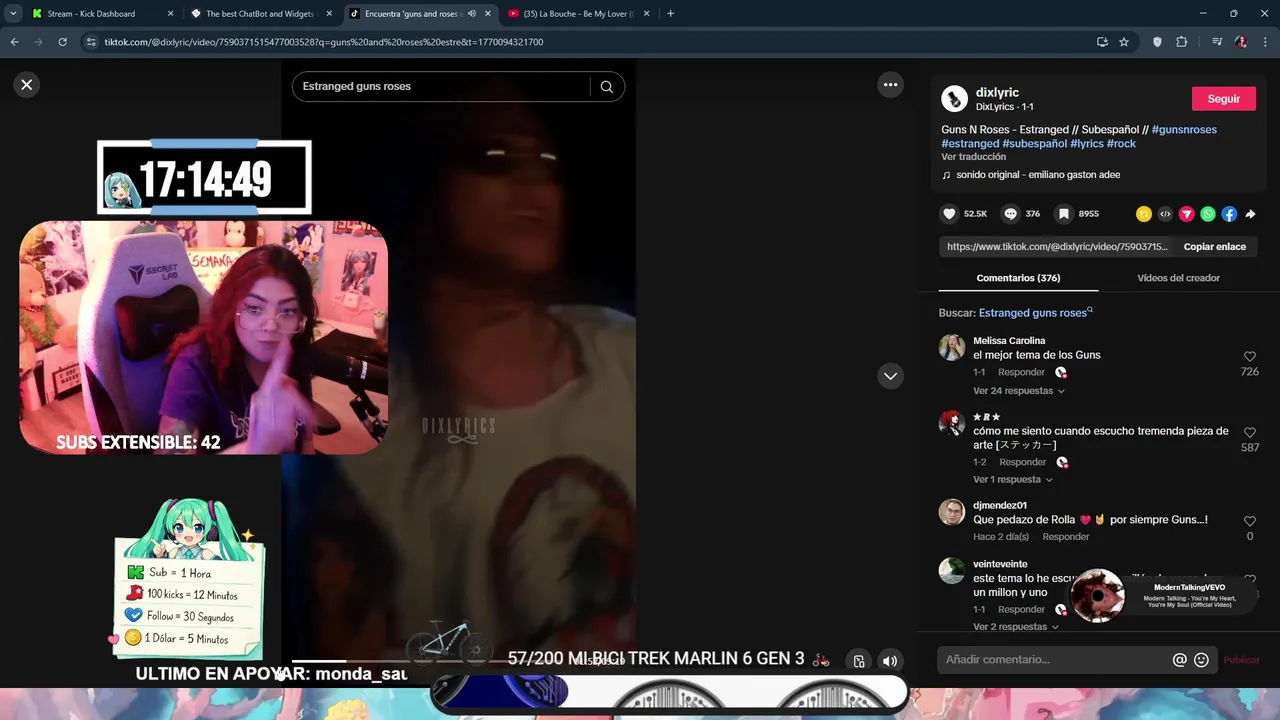Viewport: 1280px width, 720px height.
Task: Open a new browser tab
Action: point(670,14)
